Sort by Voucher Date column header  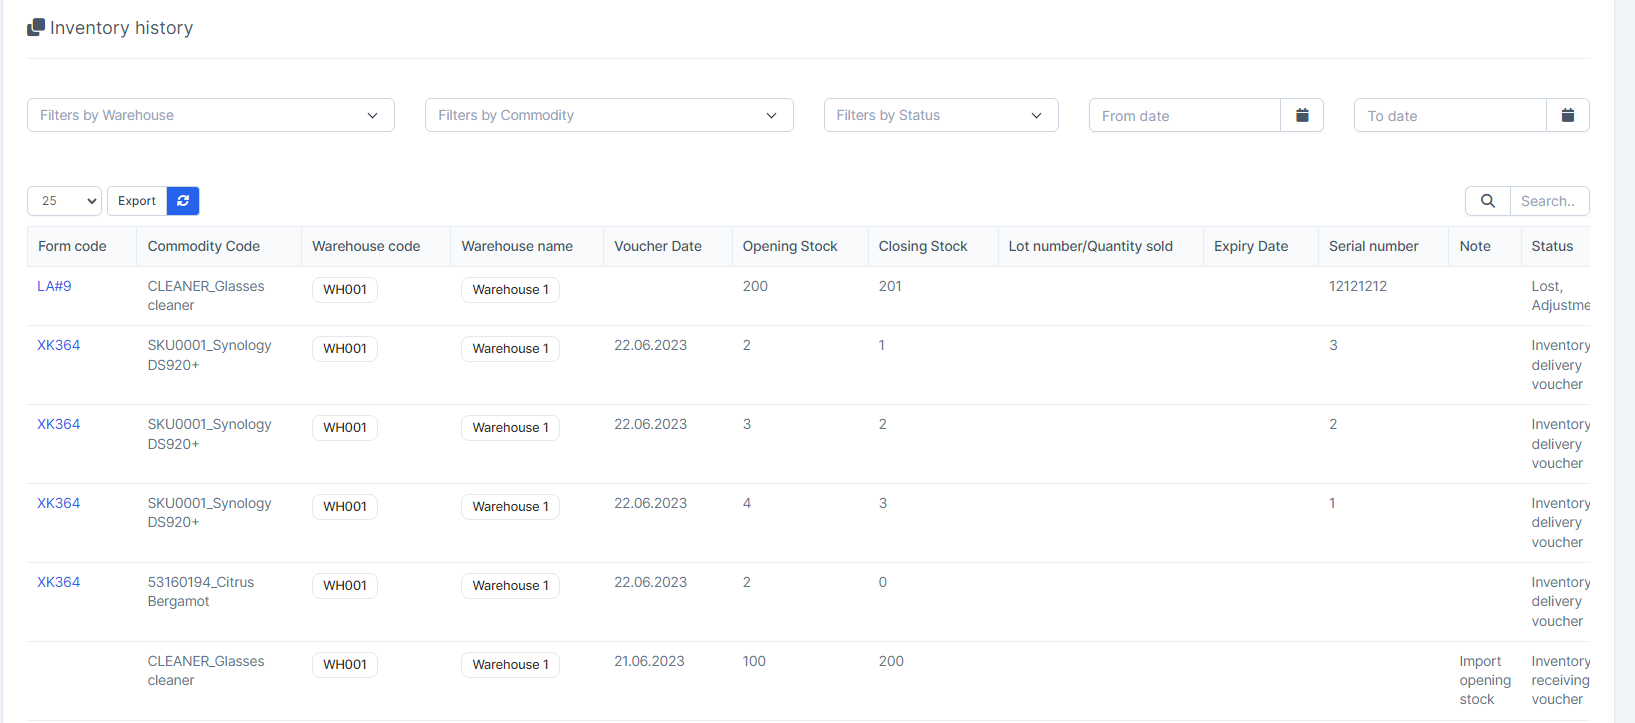[x=657, y=246]
